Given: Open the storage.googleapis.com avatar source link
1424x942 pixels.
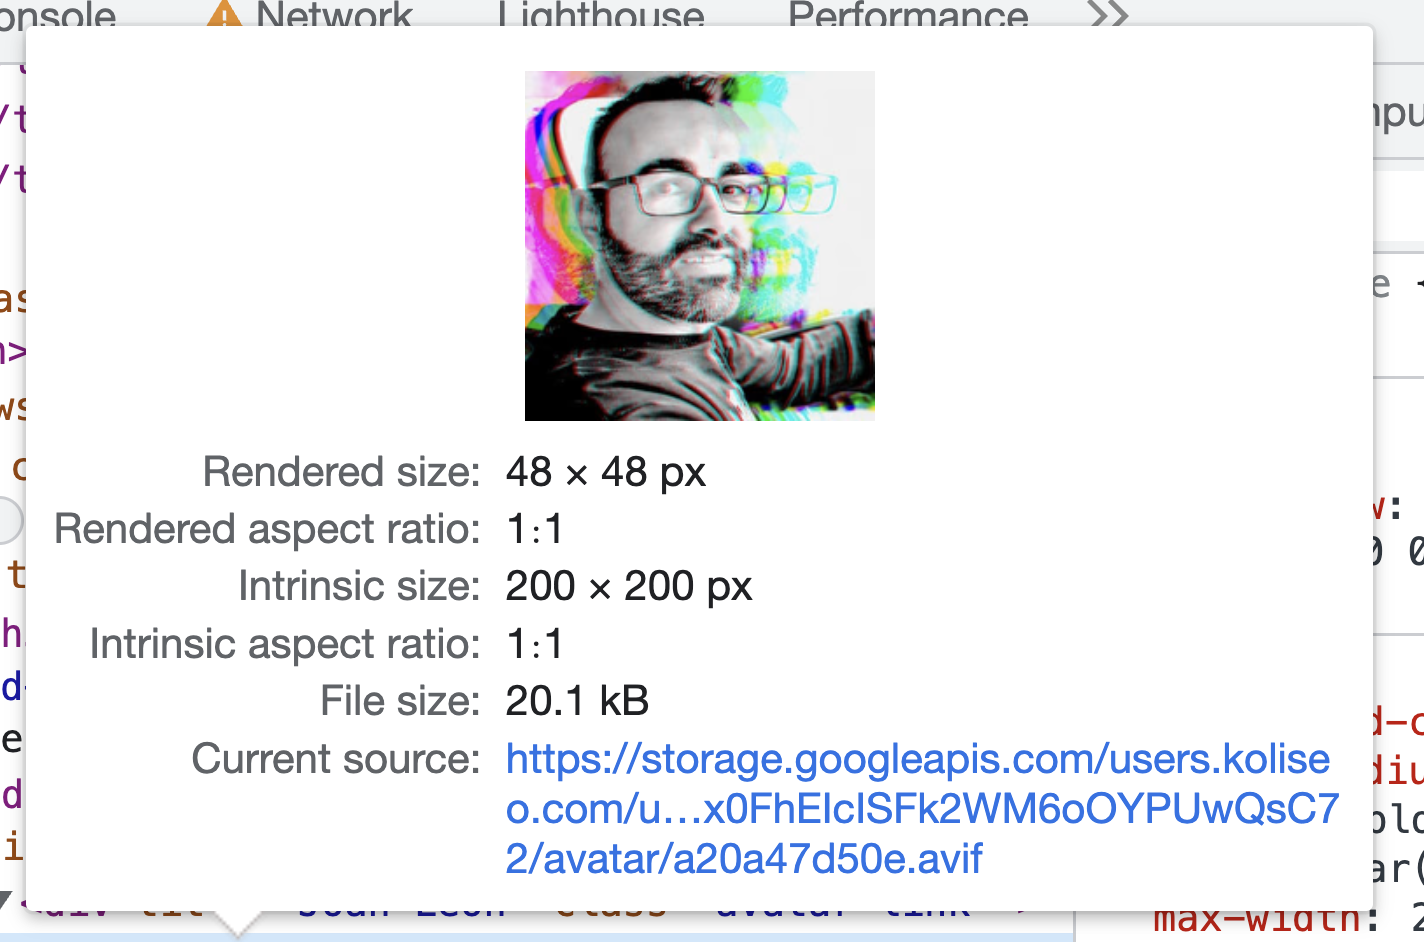Looking at the screenshot, I should pos(922,809).
